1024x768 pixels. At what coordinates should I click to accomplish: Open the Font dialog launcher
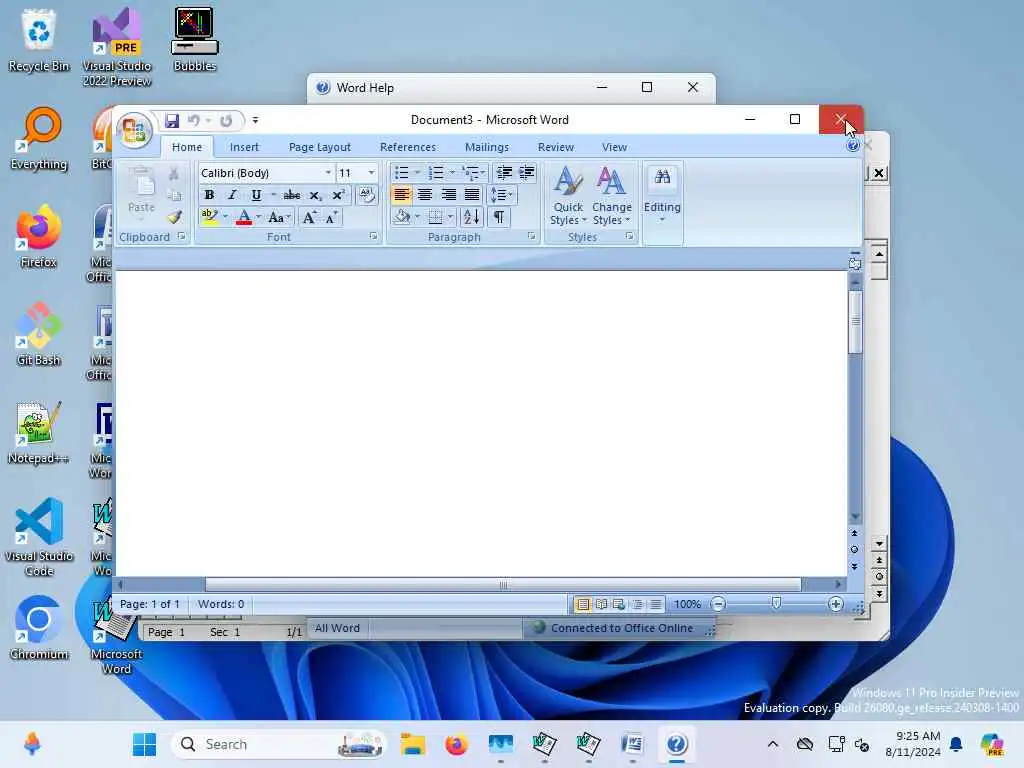[373, 237]
